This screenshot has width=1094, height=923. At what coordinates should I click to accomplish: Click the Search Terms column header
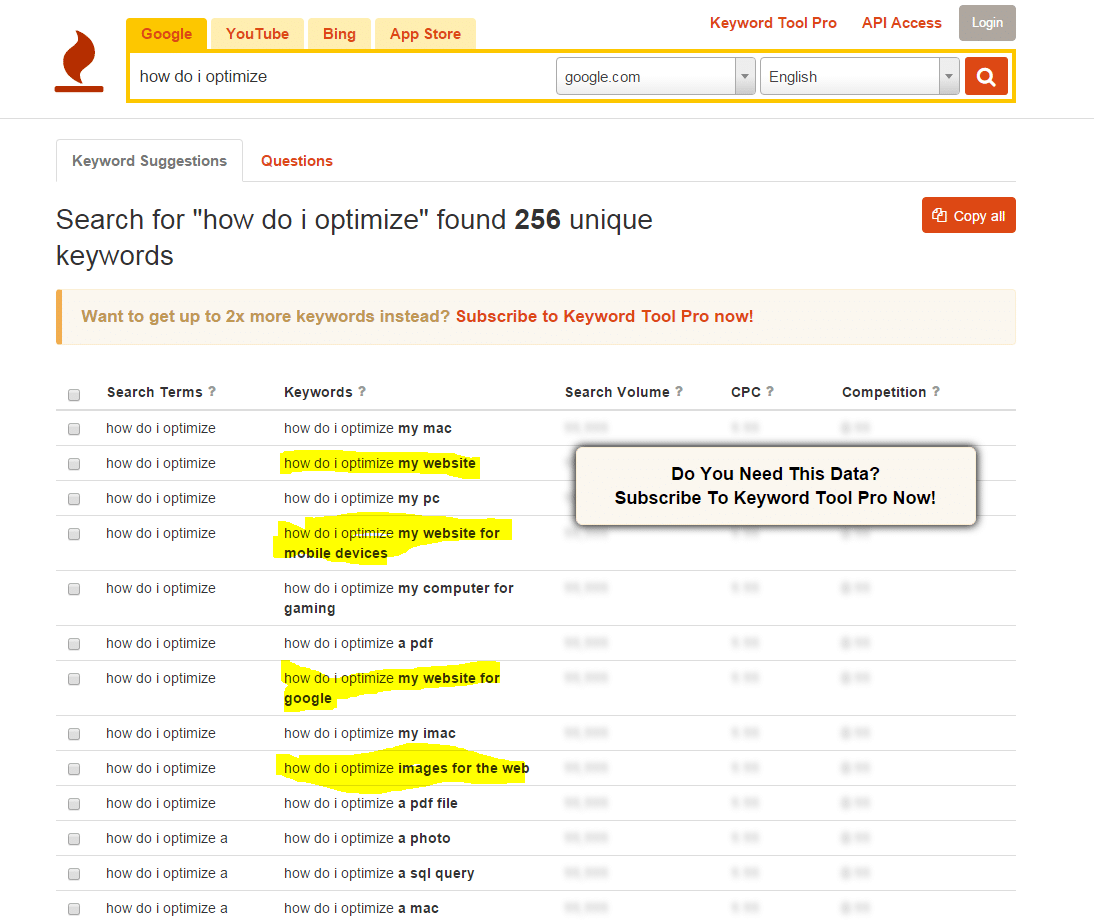(154, 392)
